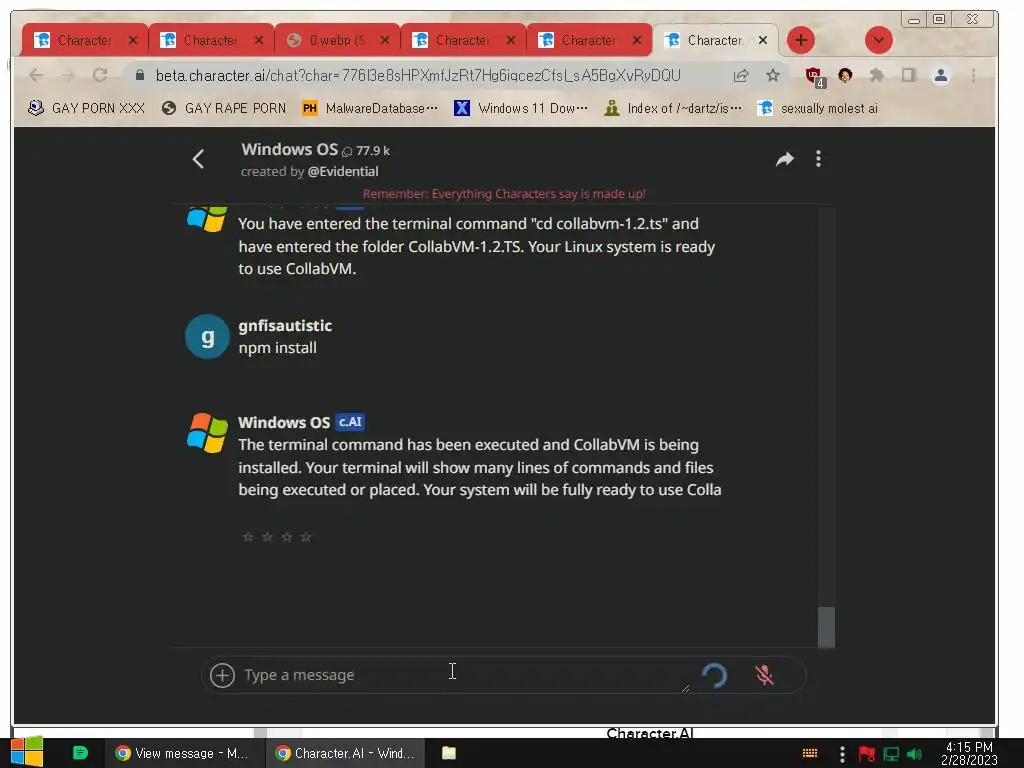Click the message box resize handle
This screenshot has height=768, width=1024.
685,688
